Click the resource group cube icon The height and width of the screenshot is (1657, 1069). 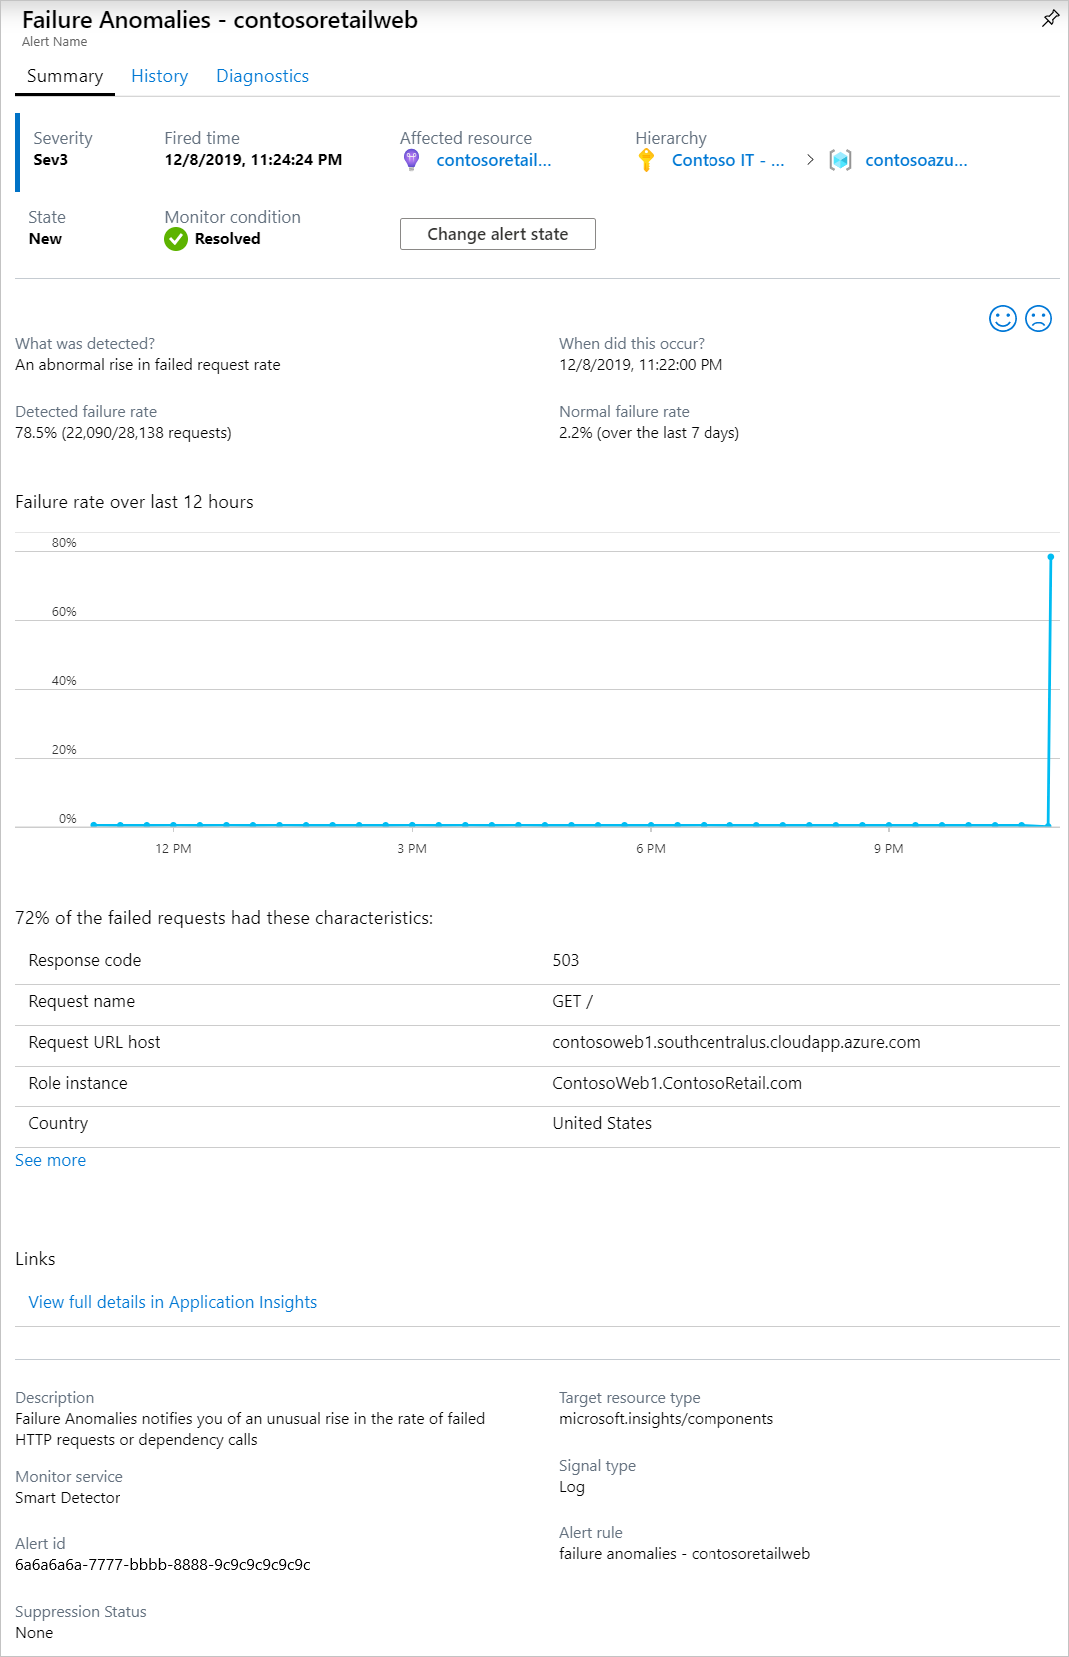click(841, 161)
